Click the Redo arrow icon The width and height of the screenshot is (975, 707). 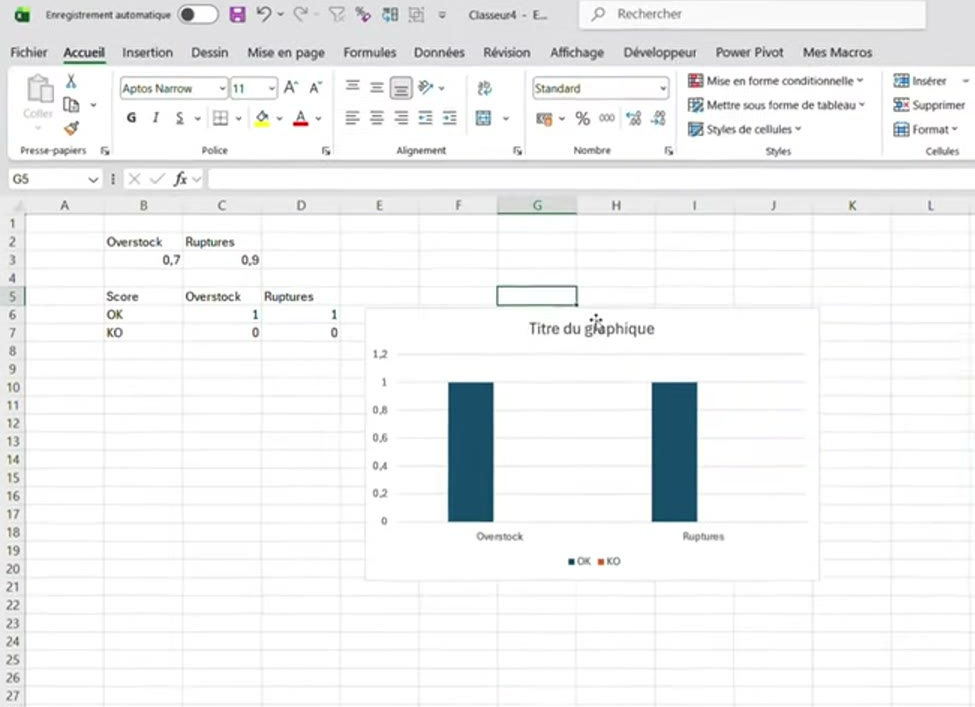tap(300, 14)
